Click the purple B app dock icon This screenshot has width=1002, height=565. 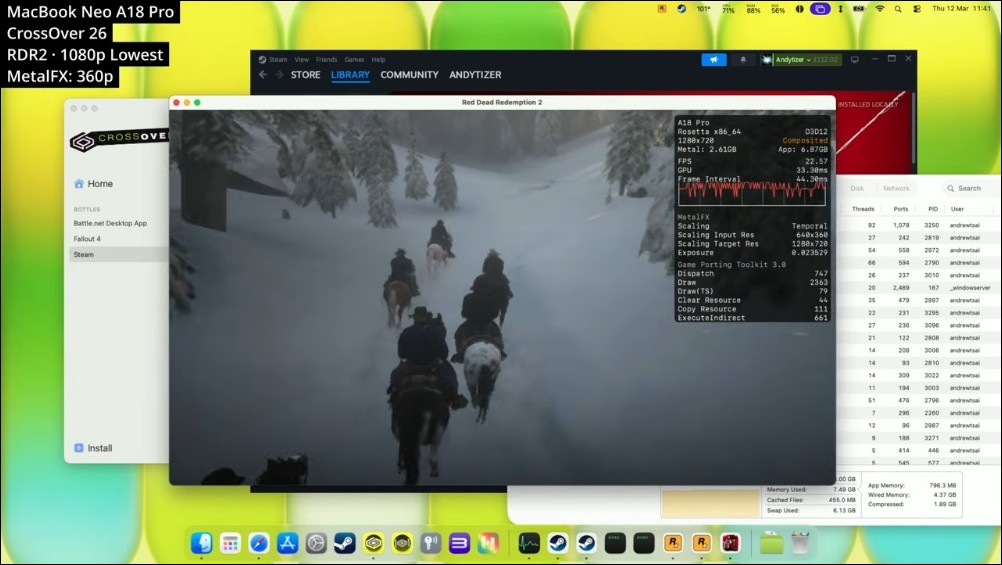(459, 543)
